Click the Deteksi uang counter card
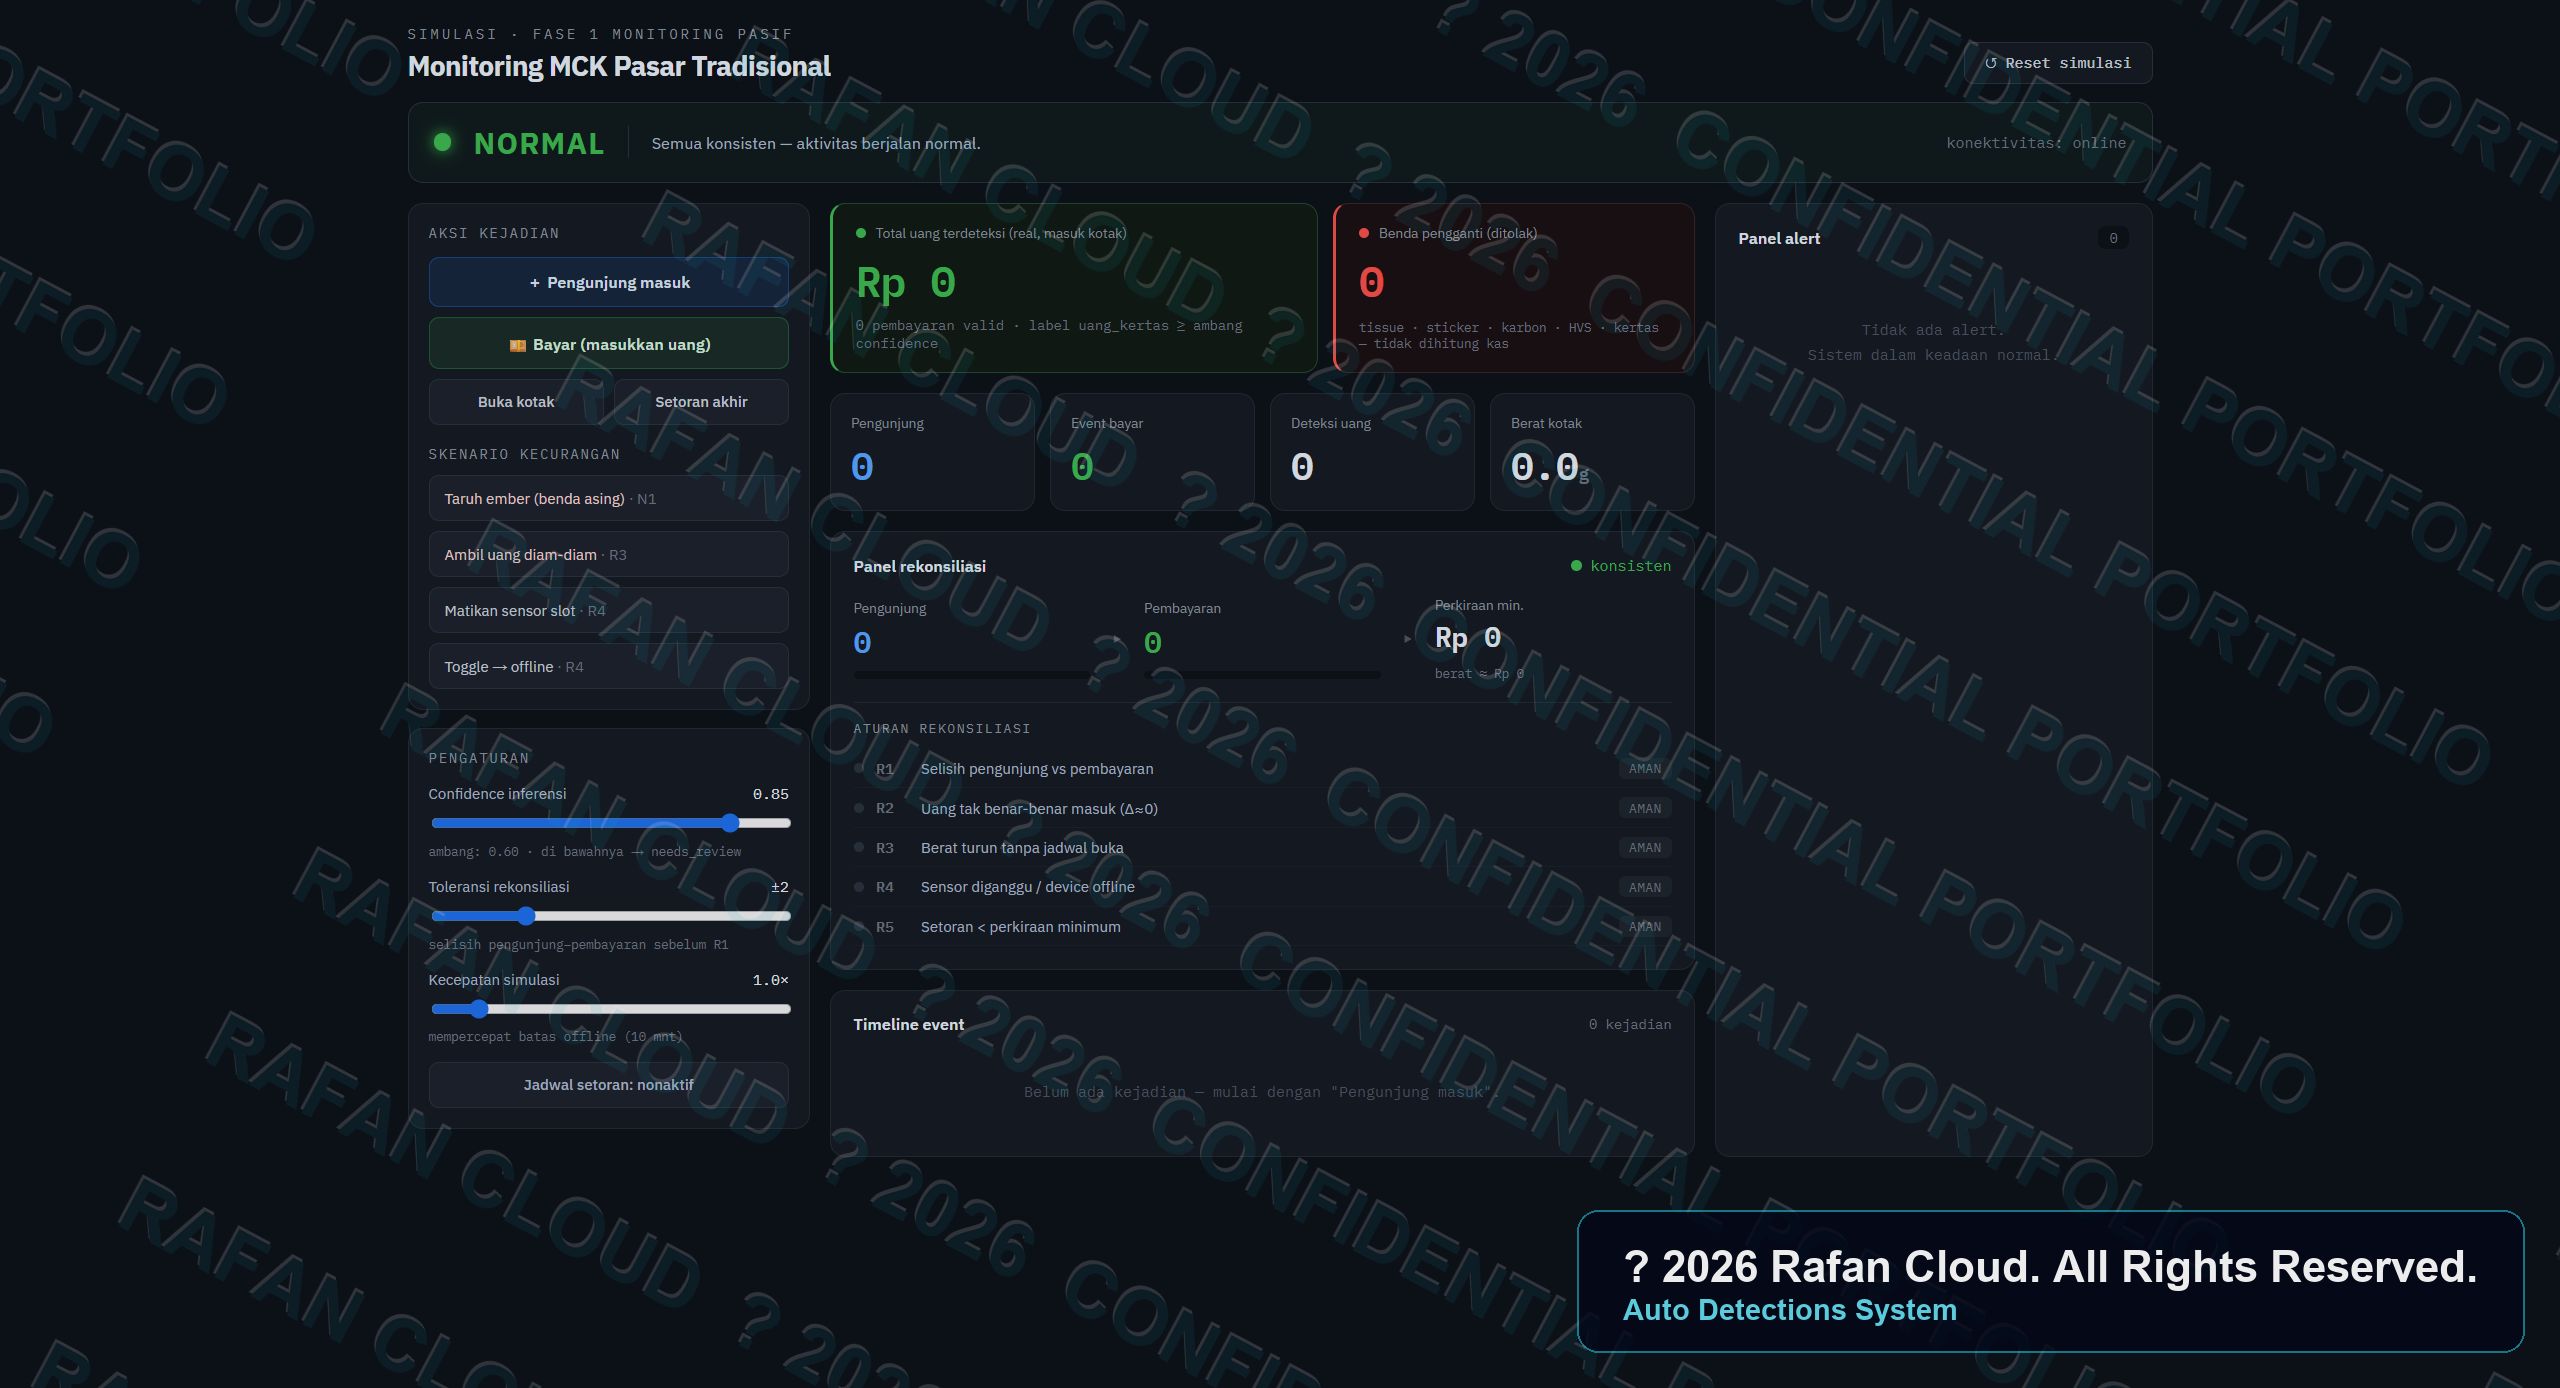 (x=1372, y=452)
